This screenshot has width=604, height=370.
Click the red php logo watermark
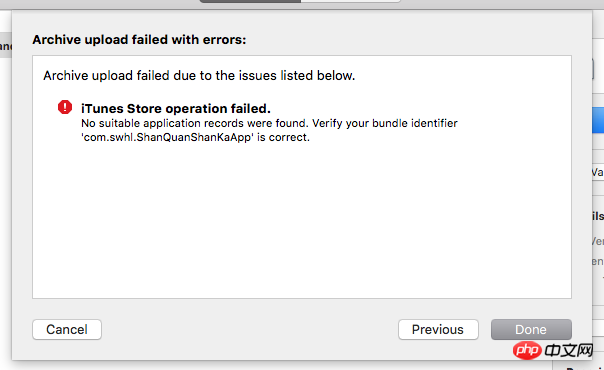(527, 350)
